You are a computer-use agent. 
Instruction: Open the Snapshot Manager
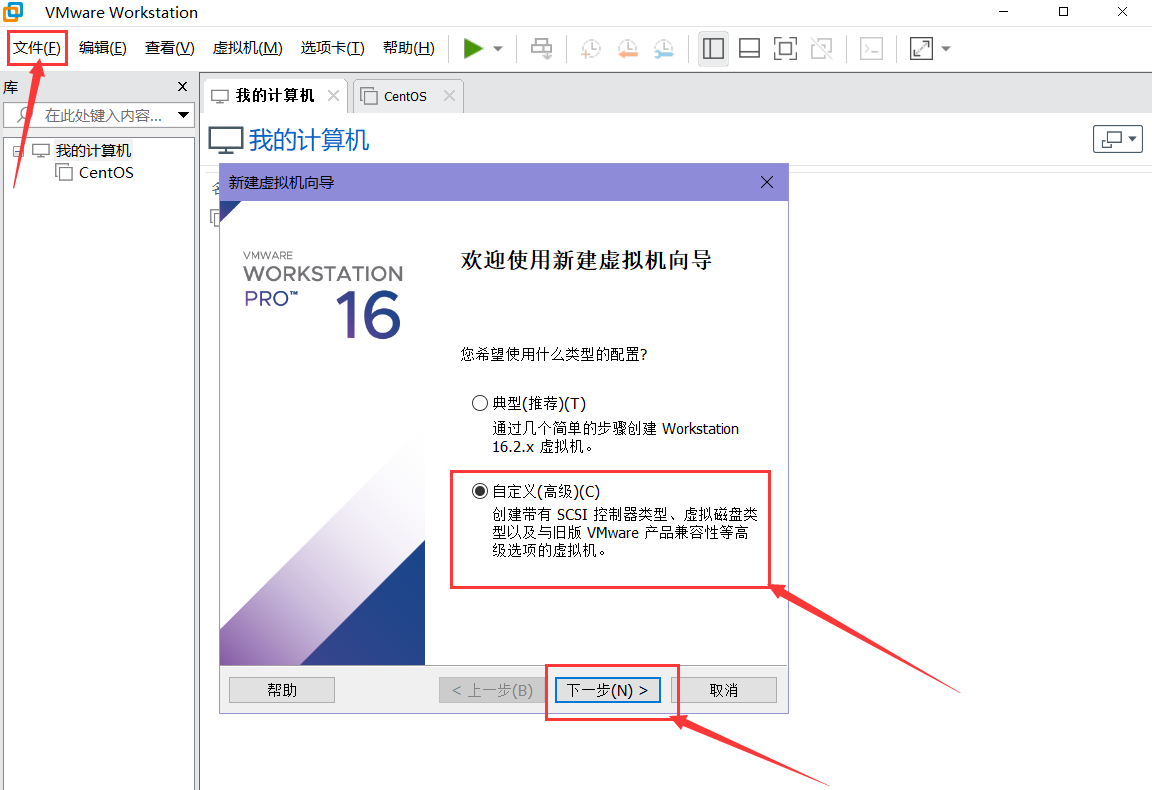point(662,48)
